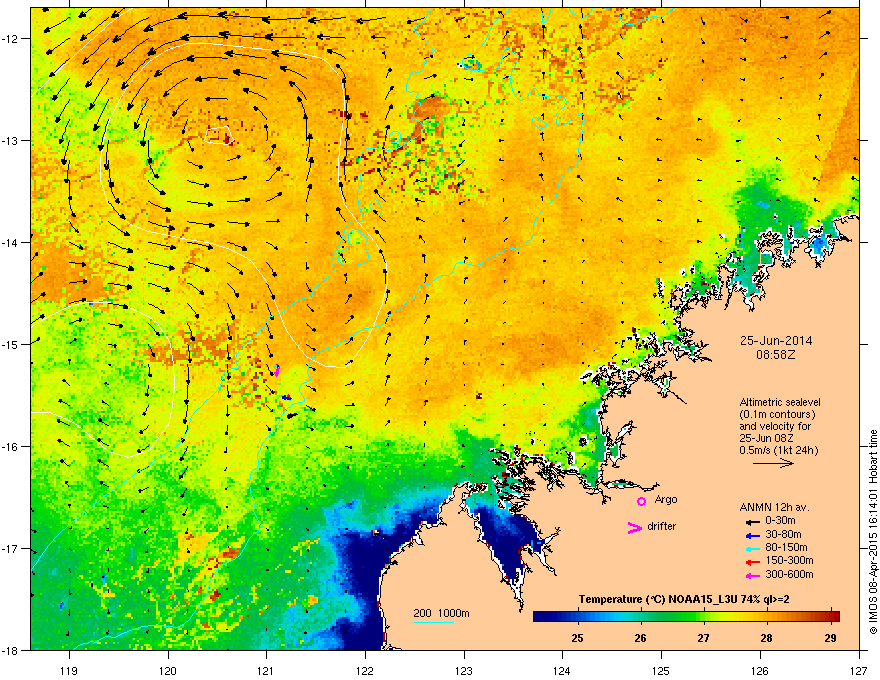The image size is (880, 680).
Task: Click the latitude axis label -17
Action: (x=11, y=548)
